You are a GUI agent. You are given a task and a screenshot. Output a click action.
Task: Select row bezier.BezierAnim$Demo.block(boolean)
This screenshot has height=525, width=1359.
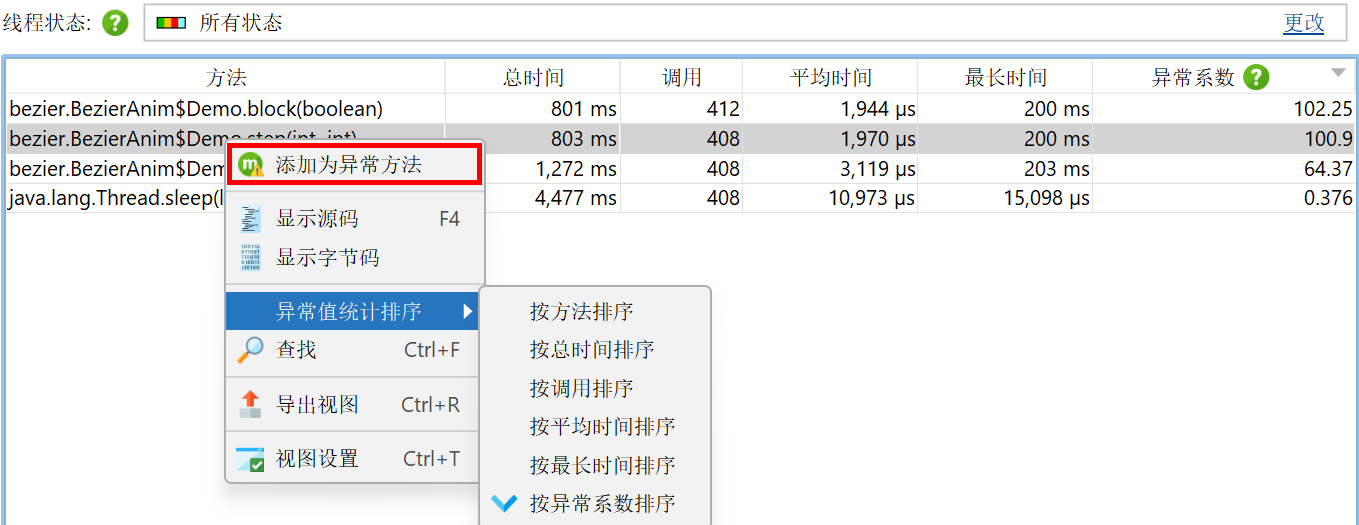click(x=681, y=109)
